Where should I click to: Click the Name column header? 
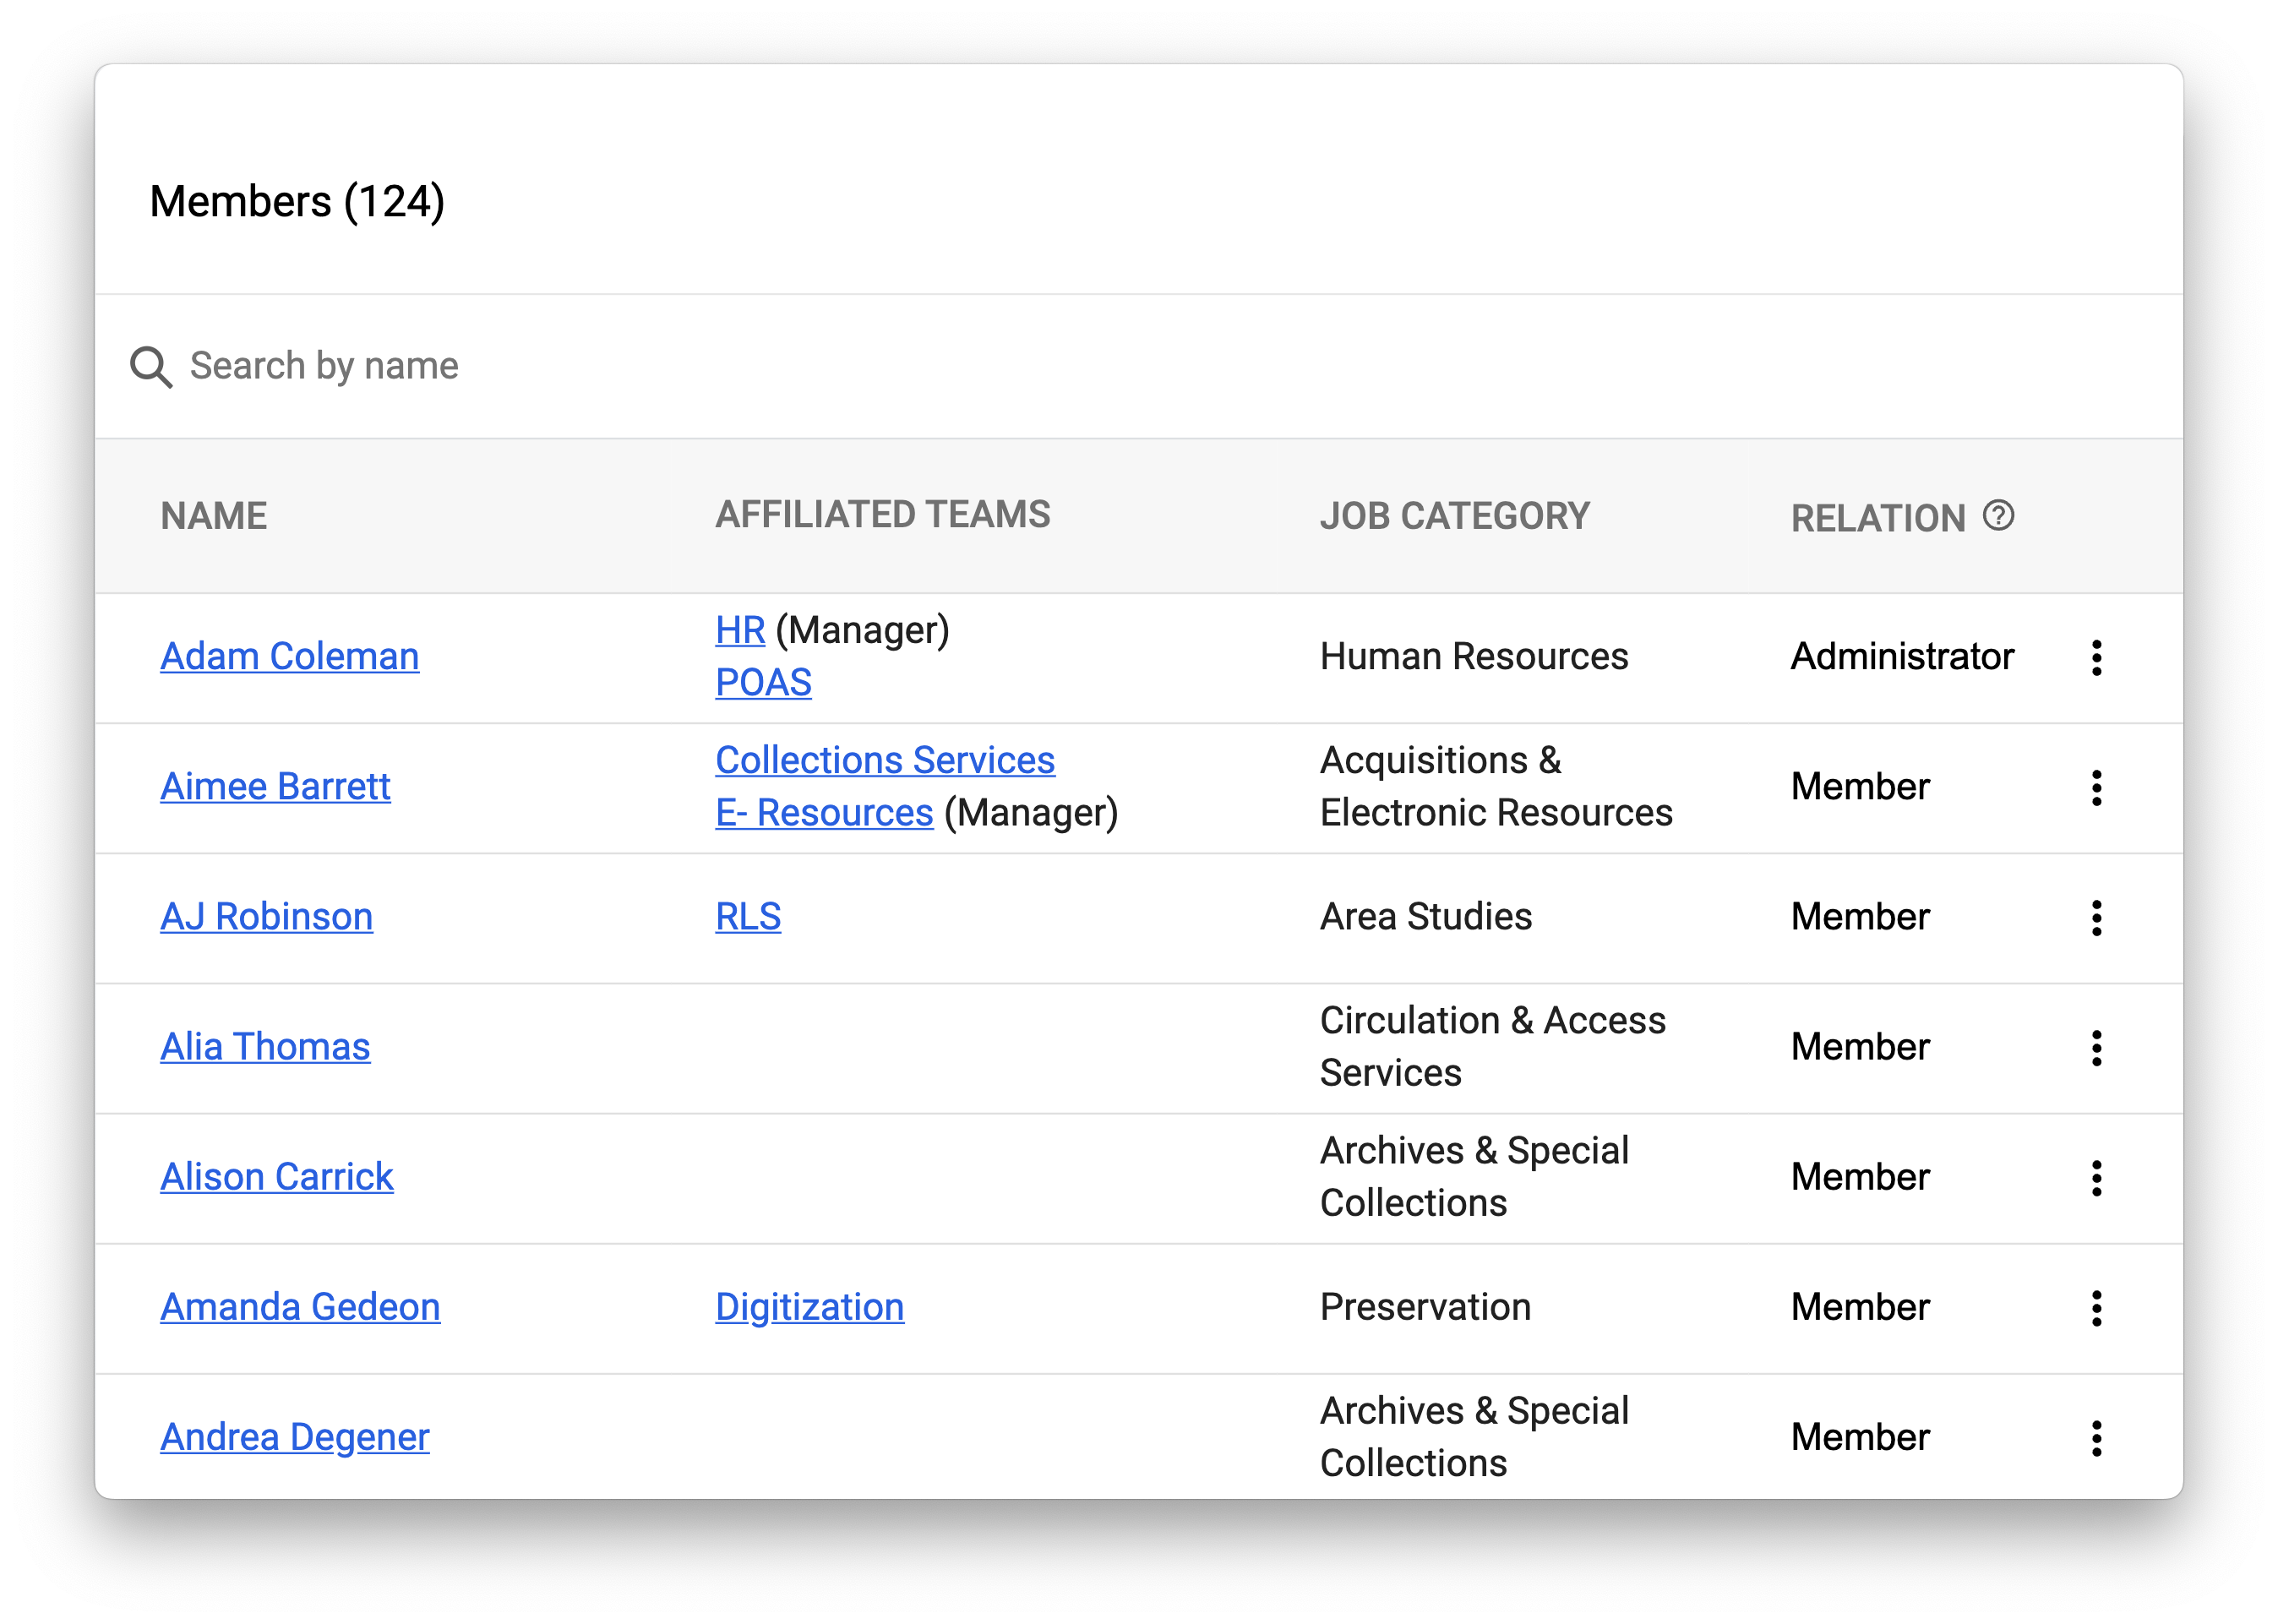coord(214,516)
